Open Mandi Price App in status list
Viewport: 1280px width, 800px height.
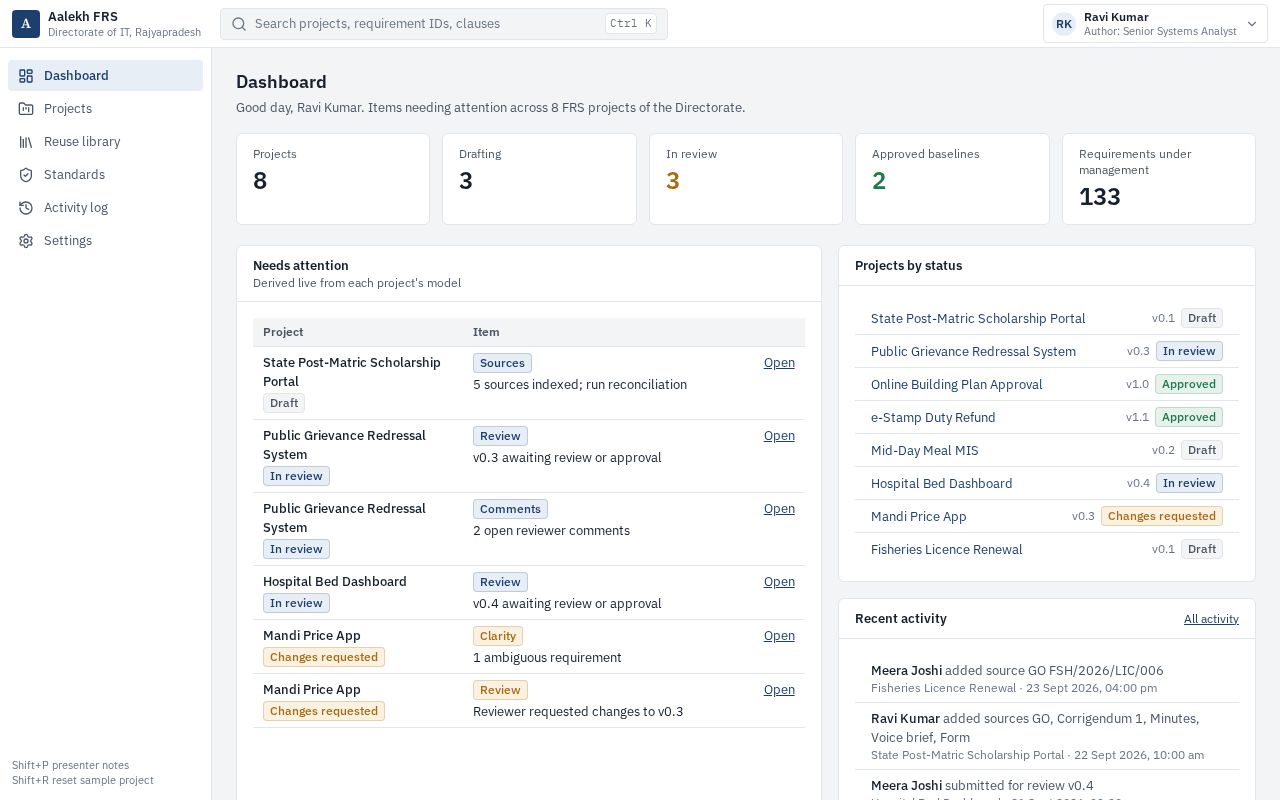[x=919, y=517]
